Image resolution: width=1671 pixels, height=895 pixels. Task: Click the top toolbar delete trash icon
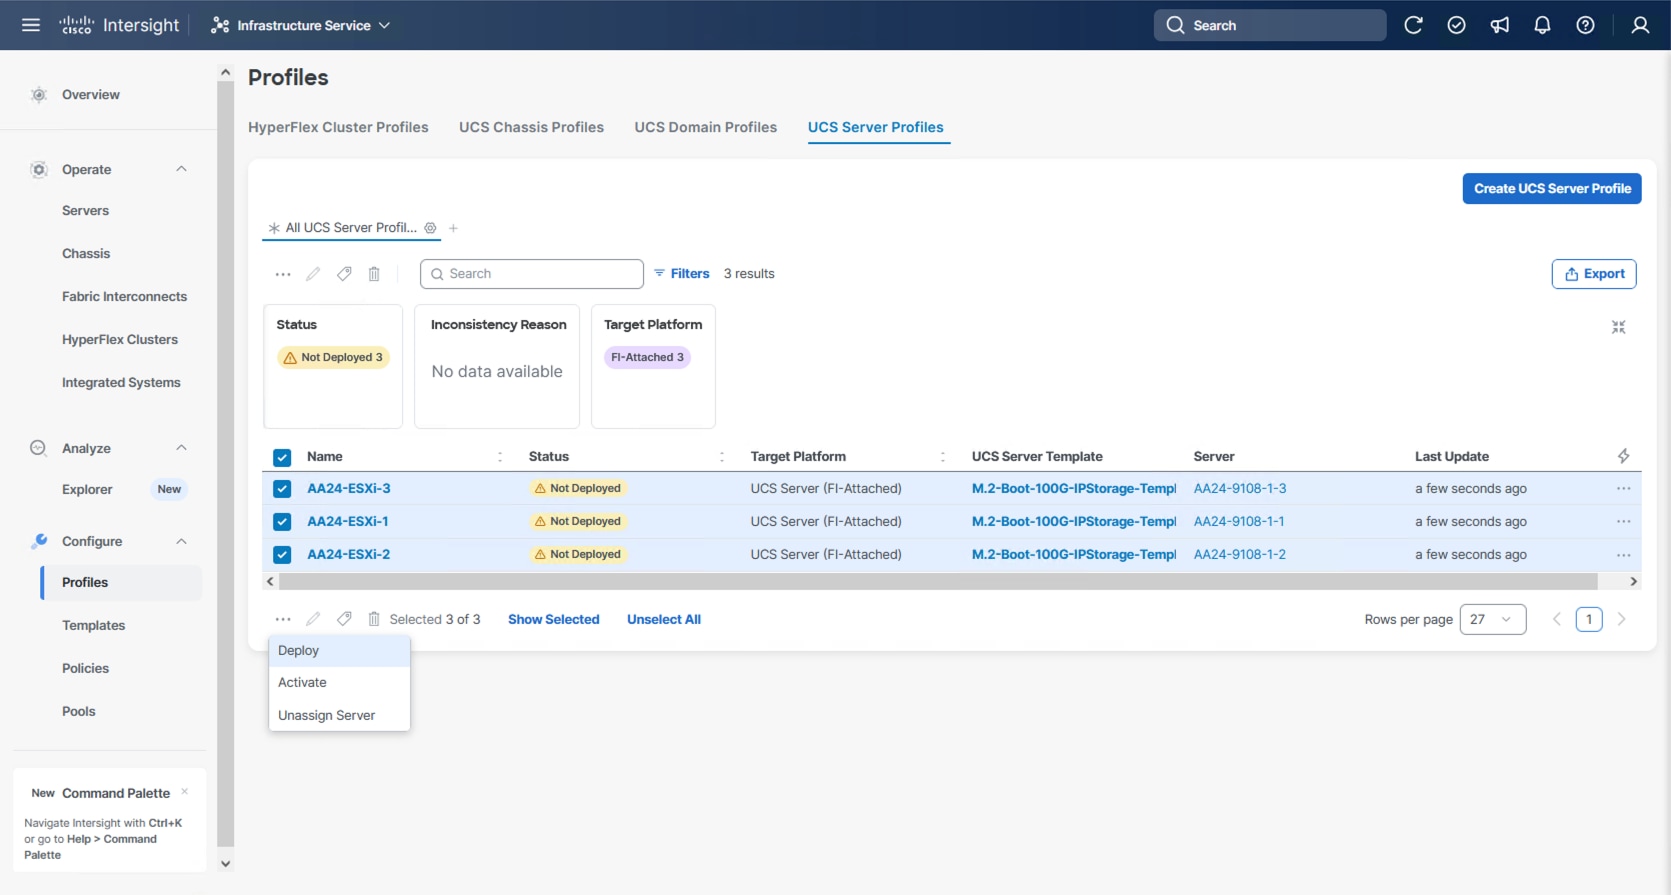click(x=374, y=274)
